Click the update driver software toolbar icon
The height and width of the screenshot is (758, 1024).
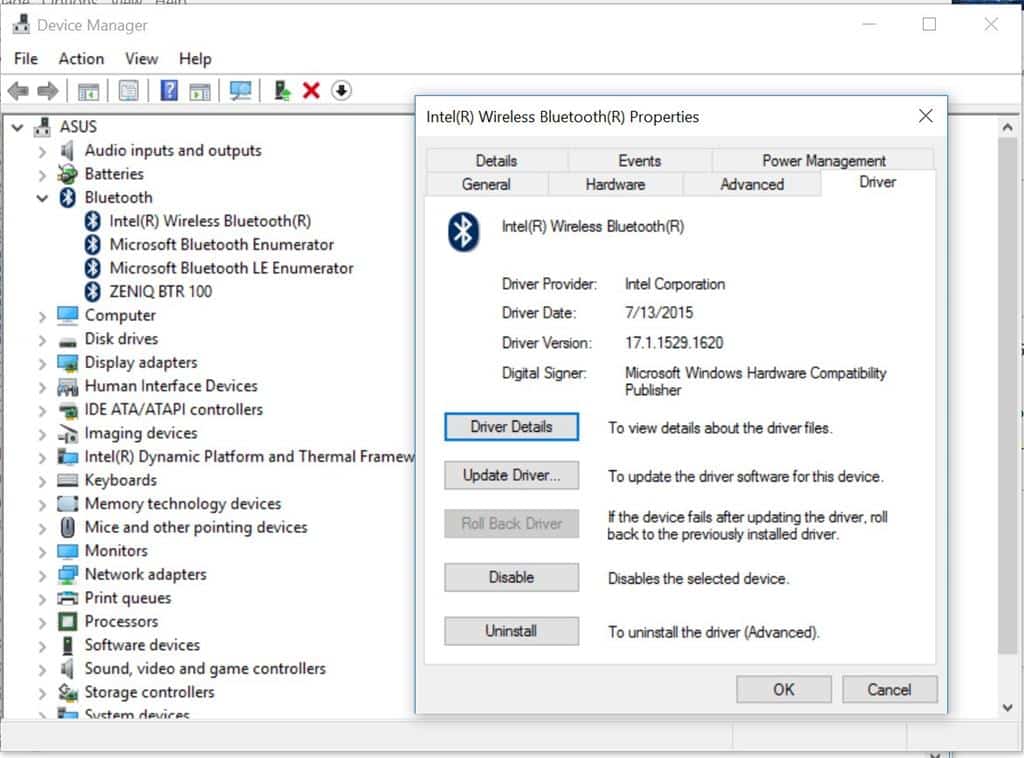(282, 91)
